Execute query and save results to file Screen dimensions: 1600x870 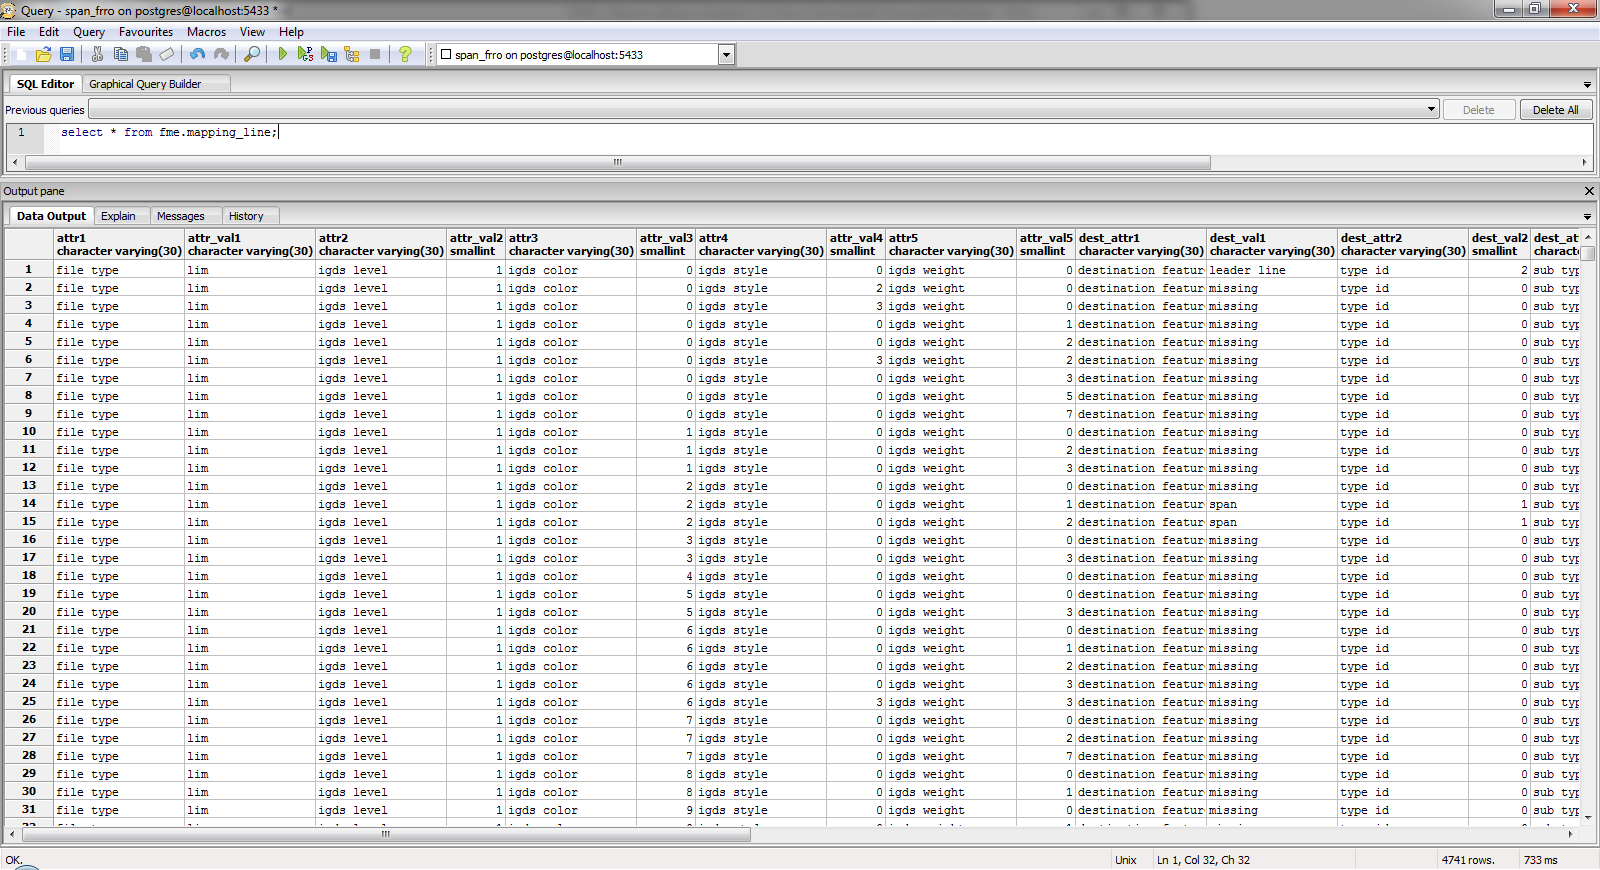(x=329, y=54)
